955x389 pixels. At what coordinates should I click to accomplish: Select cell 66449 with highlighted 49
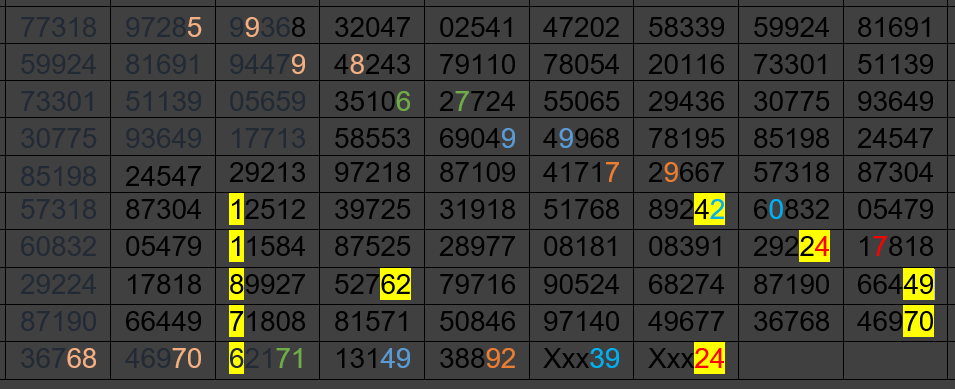coord(895,286)
